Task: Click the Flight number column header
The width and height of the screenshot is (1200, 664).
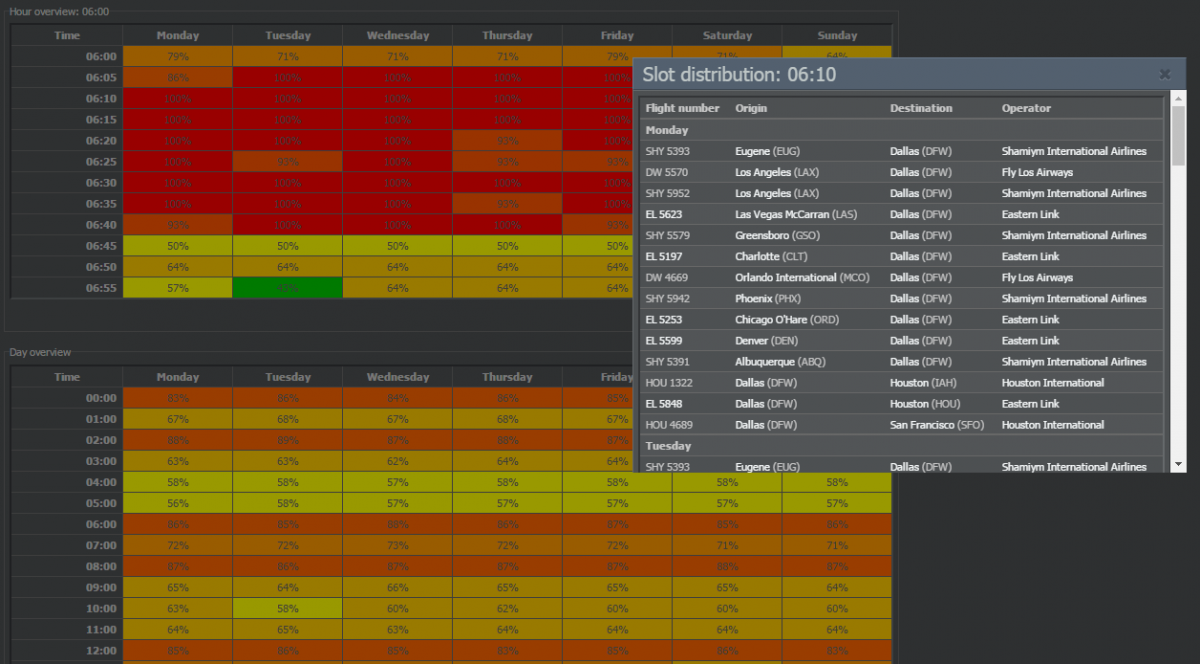Action: (x=683, y=108)
